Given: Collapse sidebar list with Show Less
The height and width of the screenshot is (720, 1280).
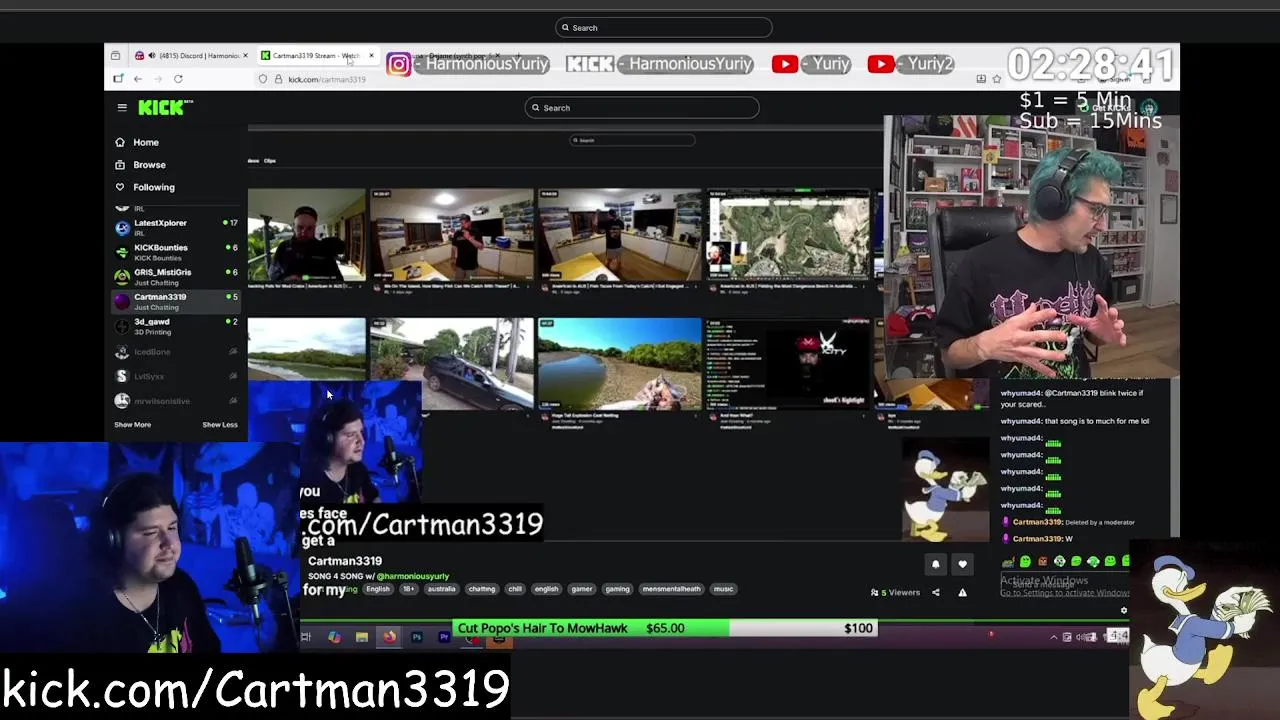Looking at the screenshot, I should point(220,425).
